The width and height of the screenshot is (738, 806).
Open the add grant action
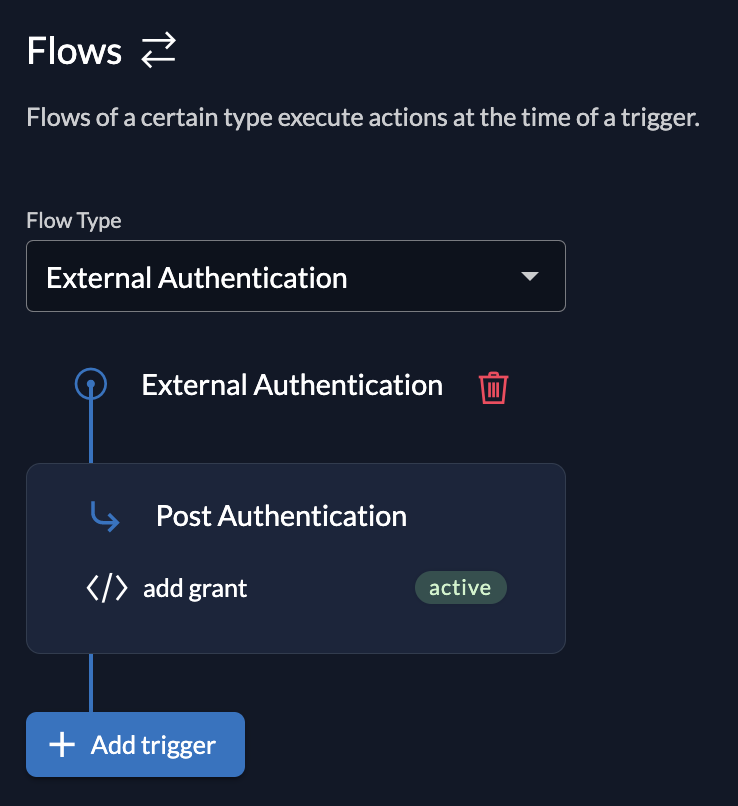coord(195,589)
